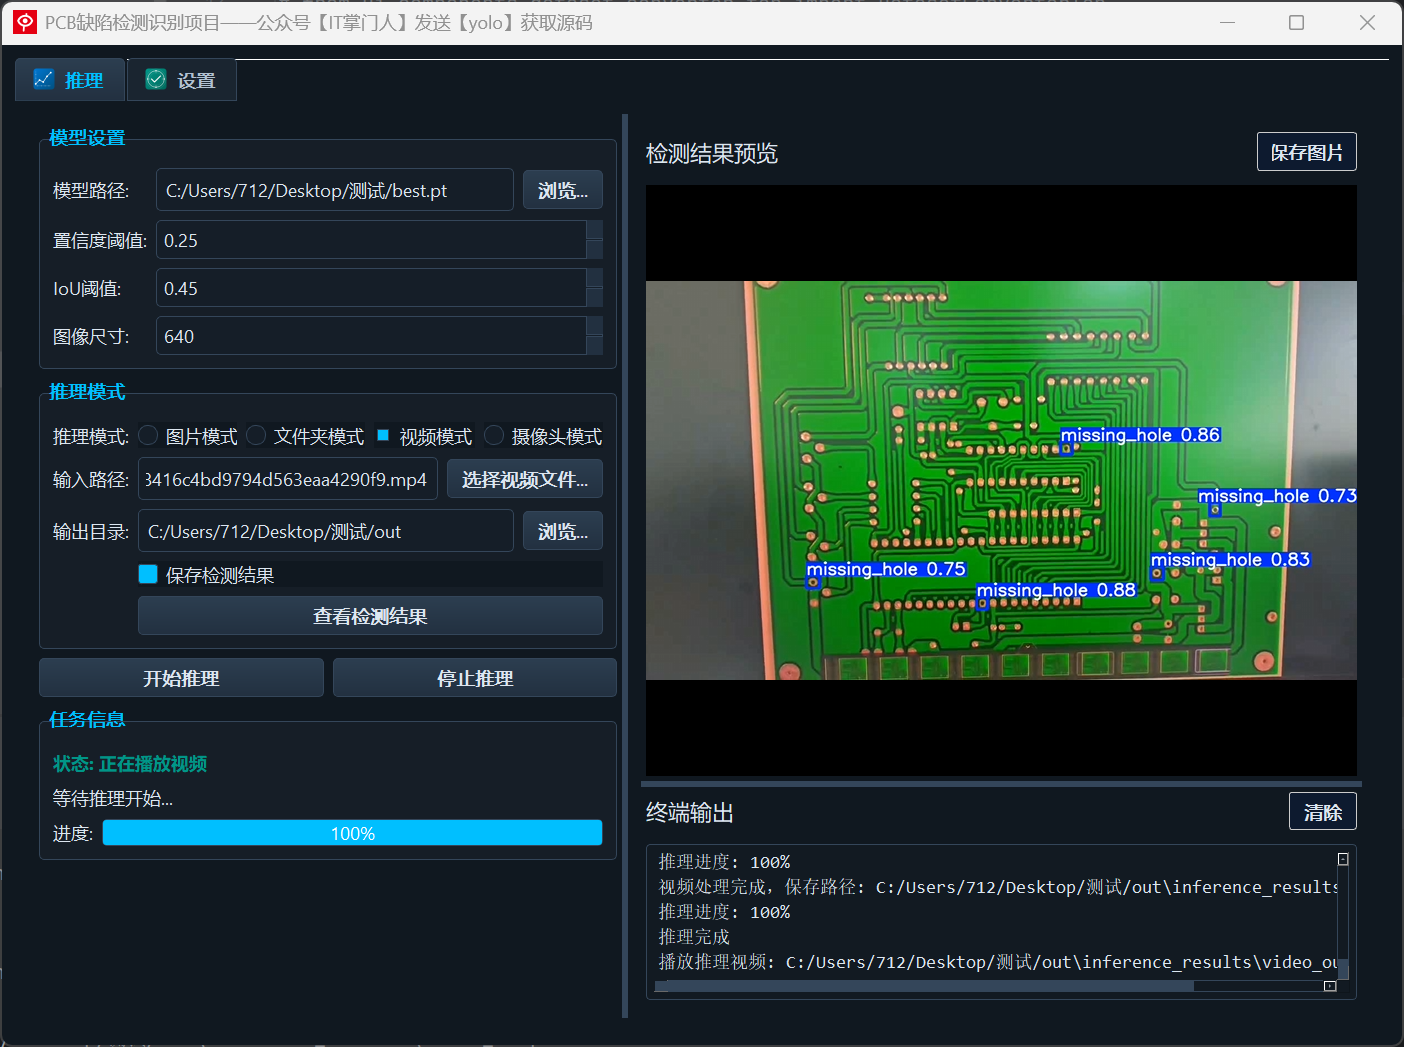Click the green check icon on the 设置 tab

click(x=156, y=79)
